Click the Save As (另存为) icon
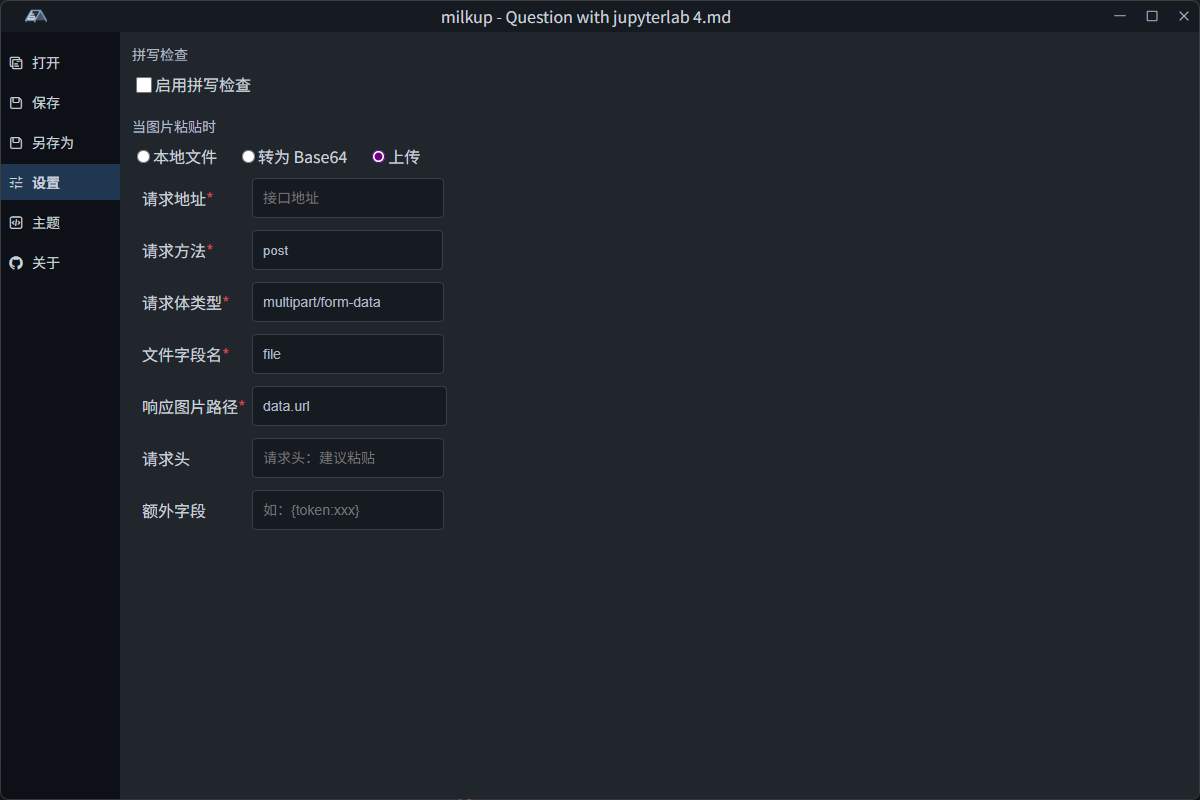Image resolution: width=1200 pixels, height=800 pixels. click(x=15, y=143)
